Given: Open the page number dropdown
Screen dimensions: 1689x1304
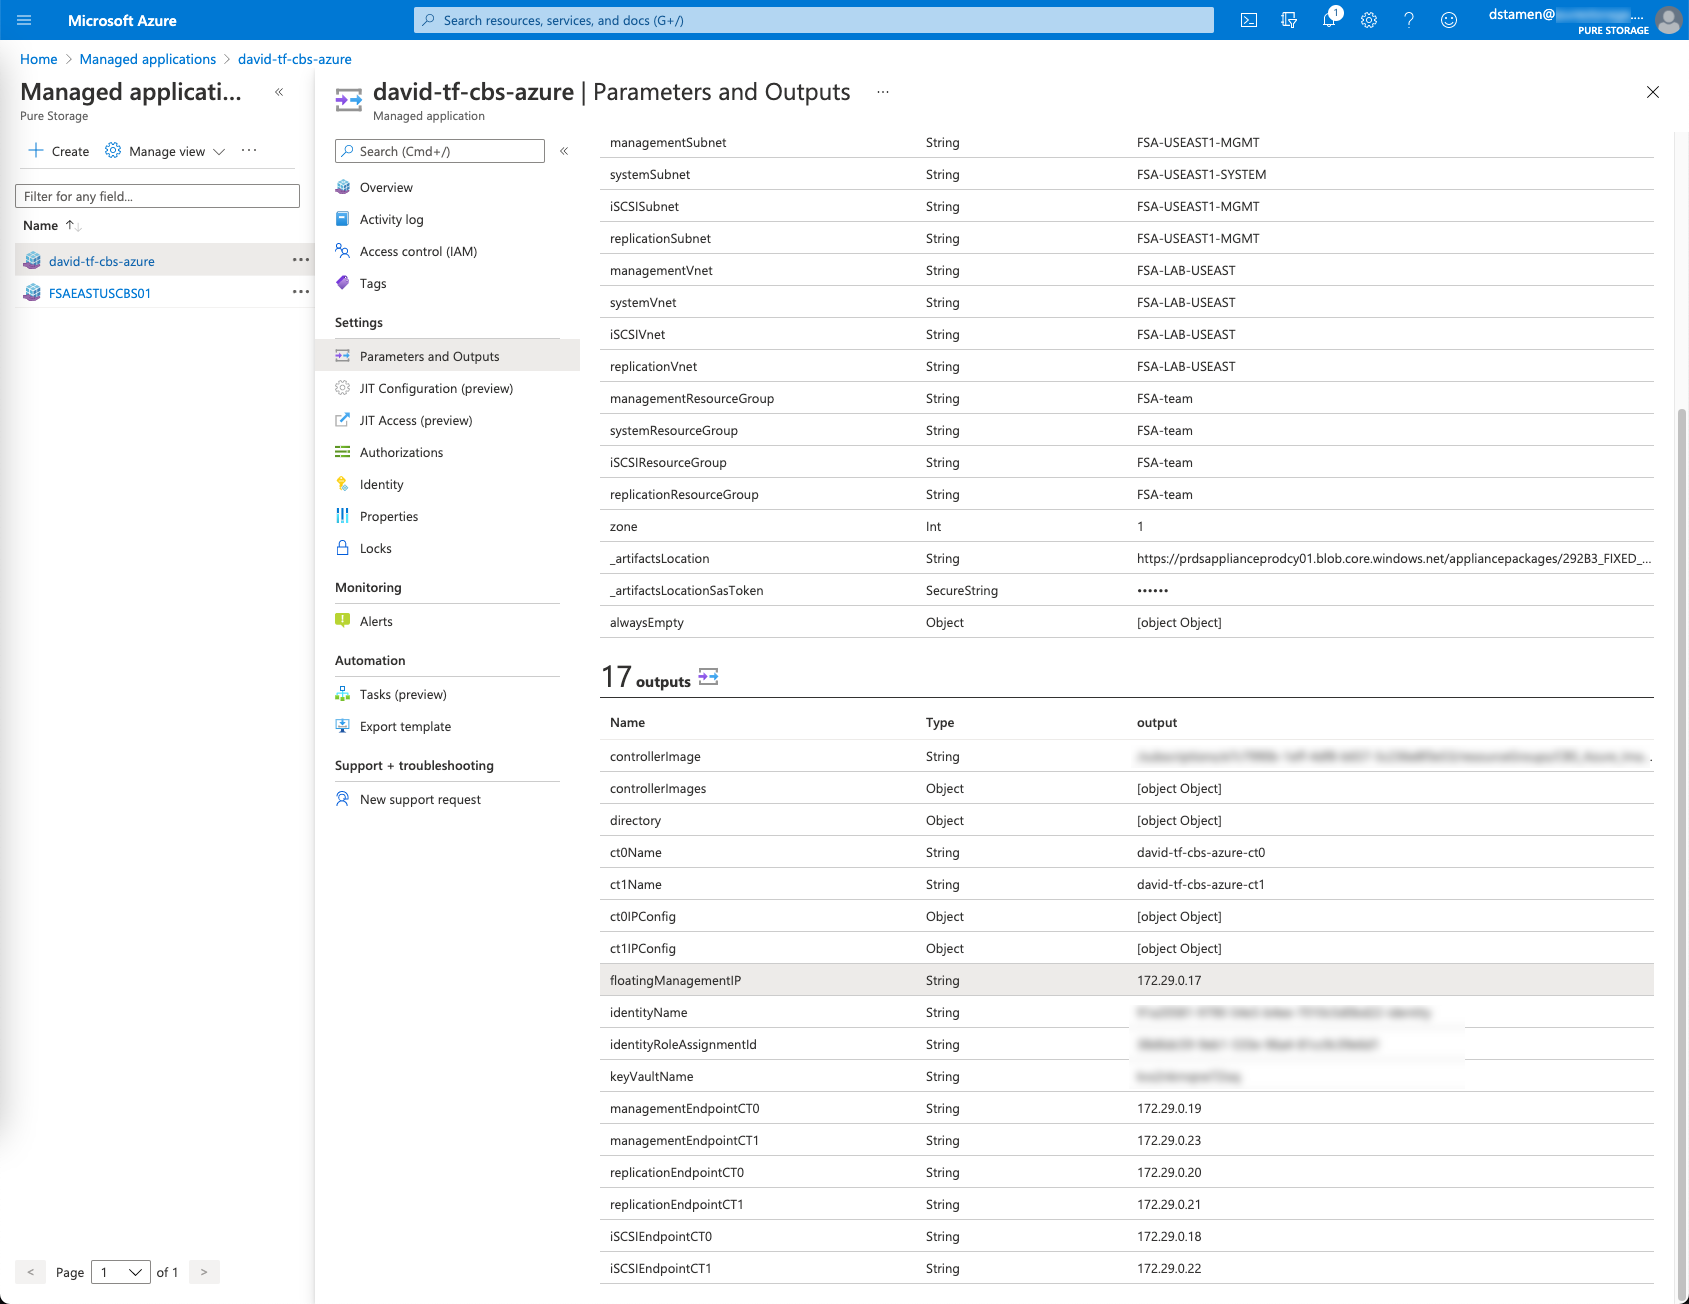Looking at the screenshot, I should coord(121,1272).
